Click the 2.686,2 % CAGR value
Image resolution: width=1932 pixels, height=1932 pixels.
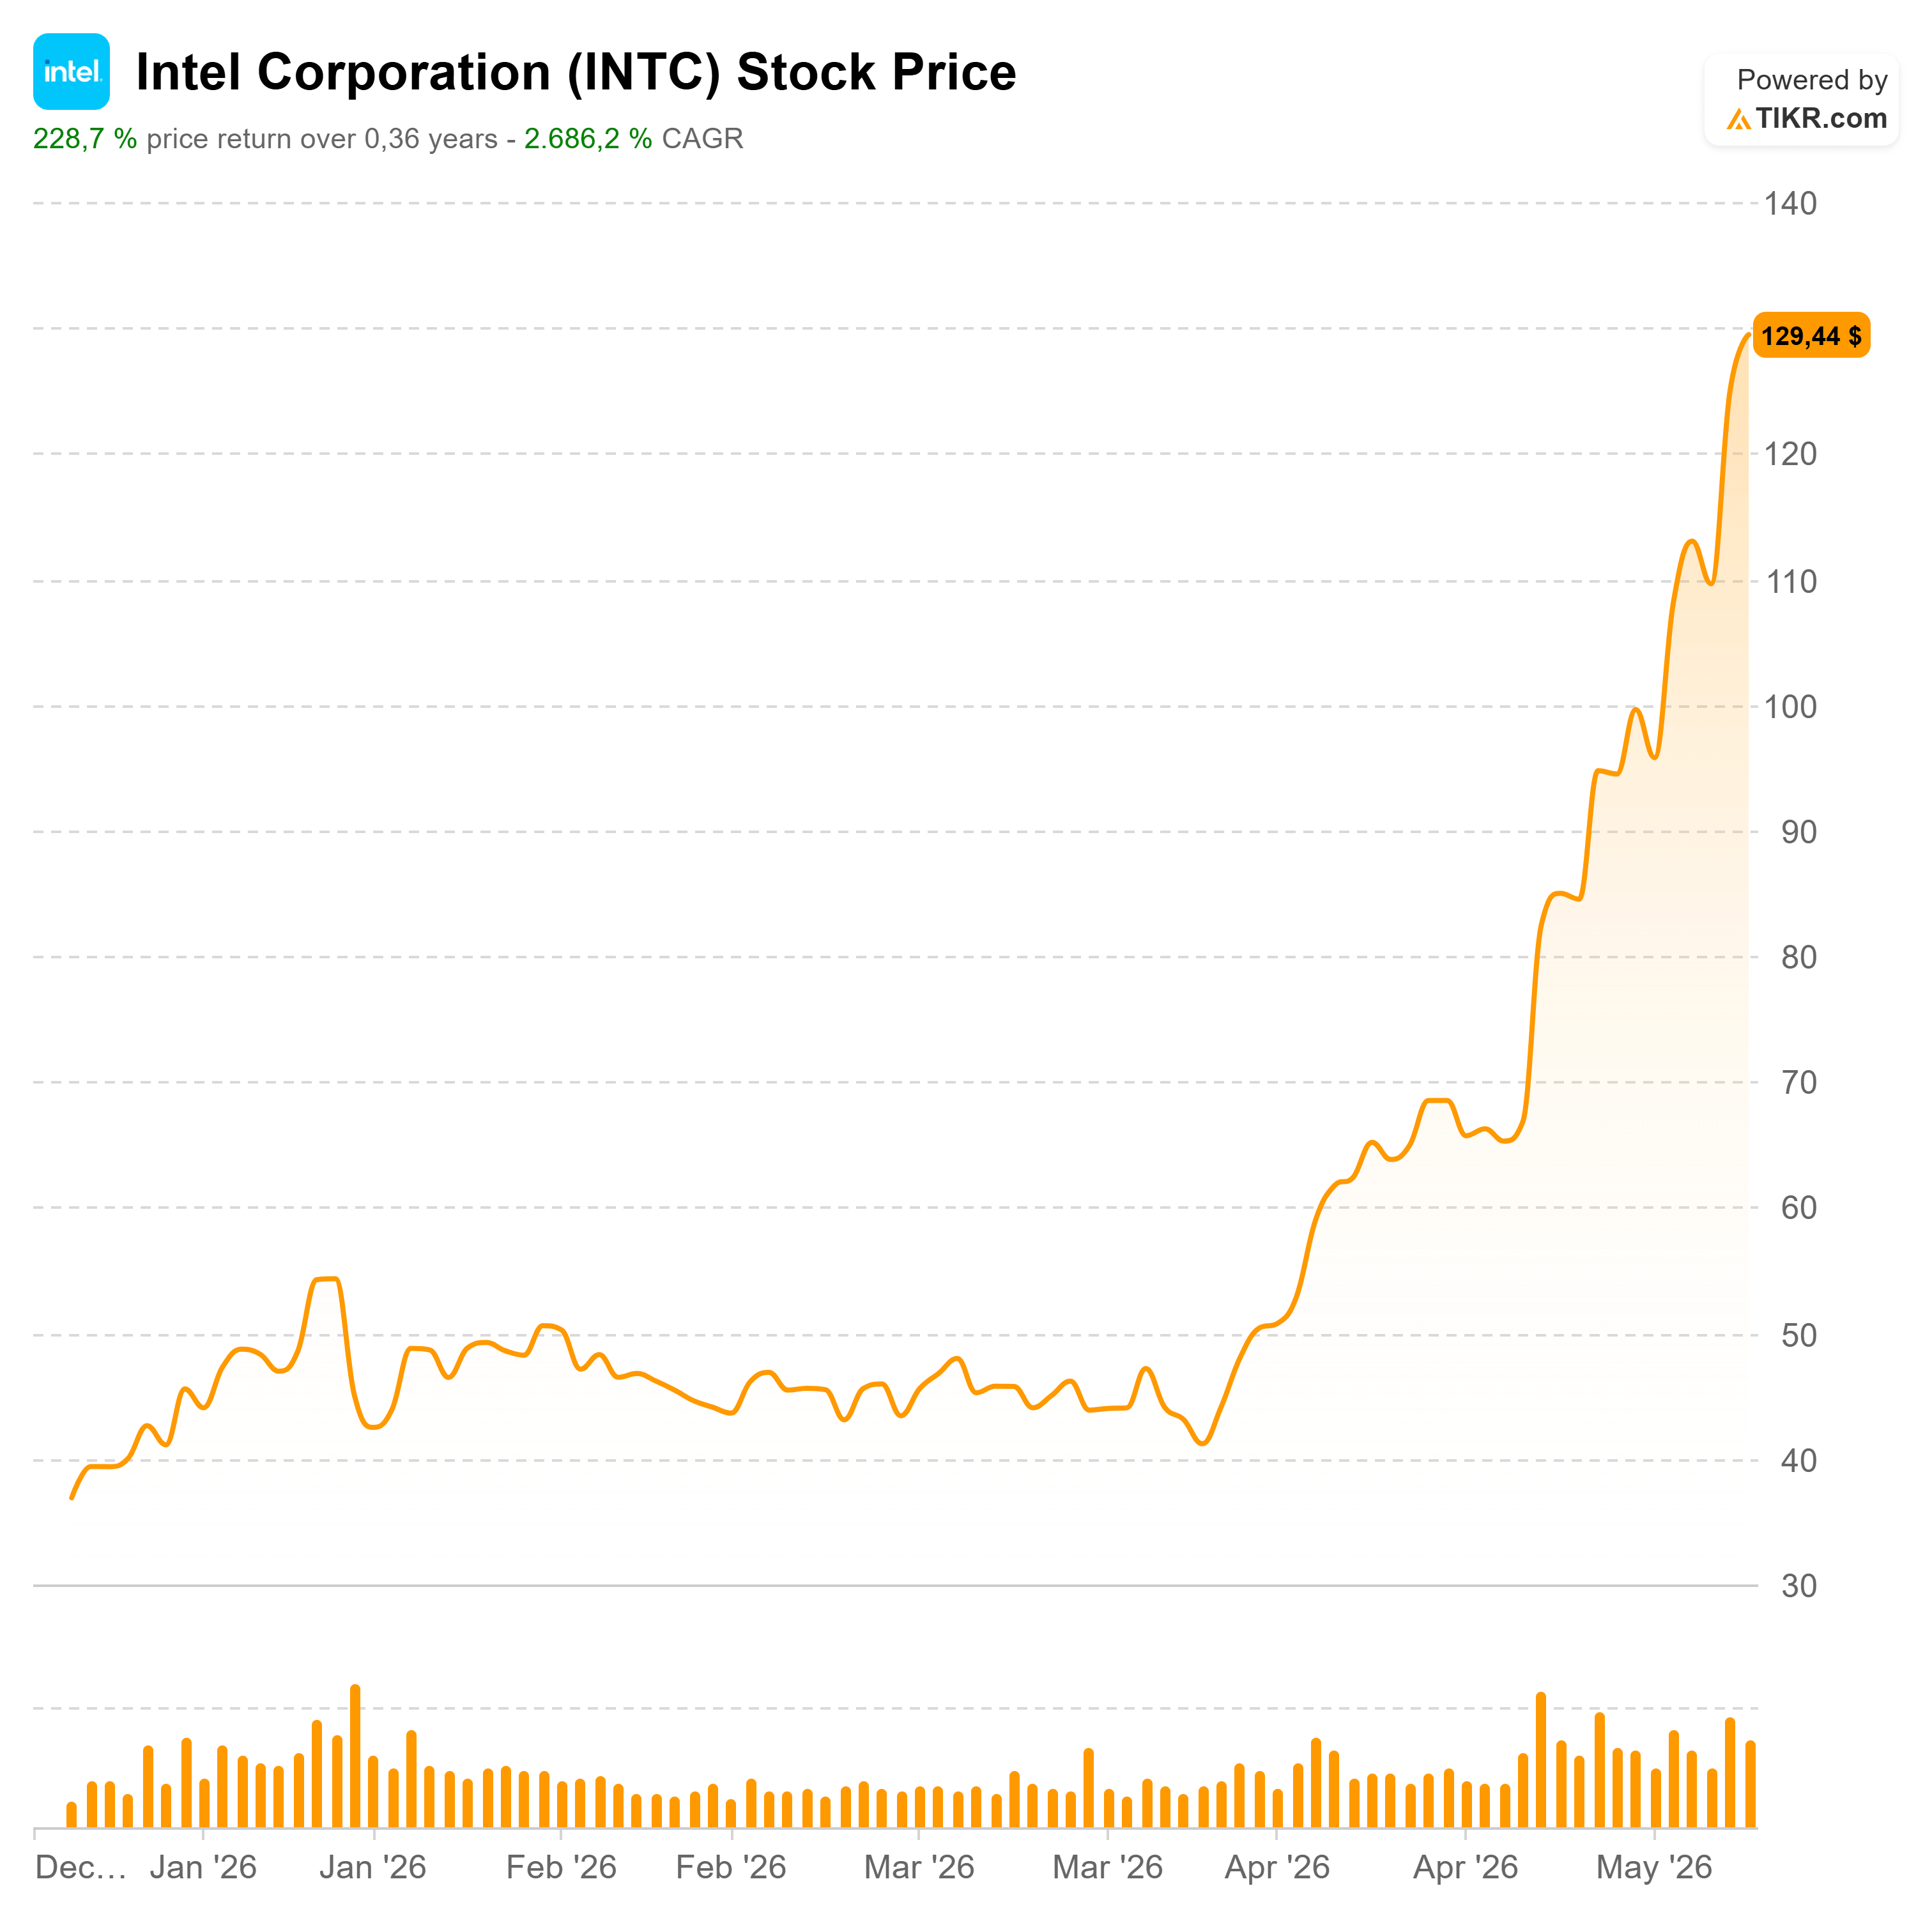588,138
